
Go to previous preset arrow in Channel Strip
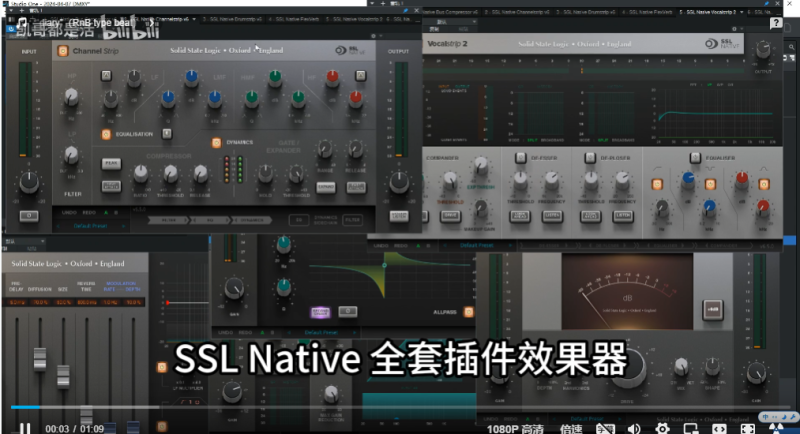click(58, 226)
